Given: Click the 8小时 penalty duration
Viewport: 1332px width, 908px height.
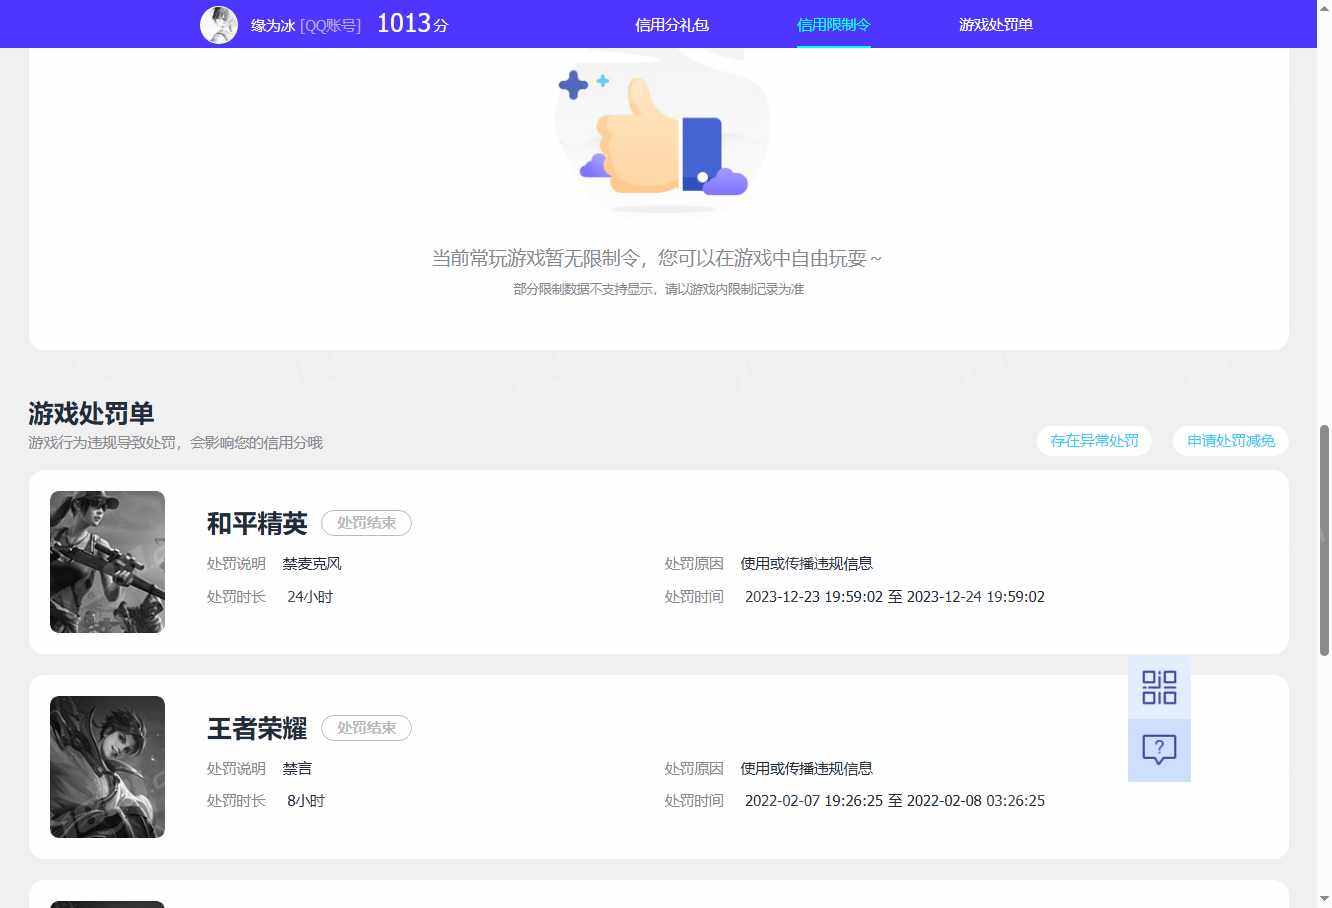Looking at the screenshot, I should point(306,801).
